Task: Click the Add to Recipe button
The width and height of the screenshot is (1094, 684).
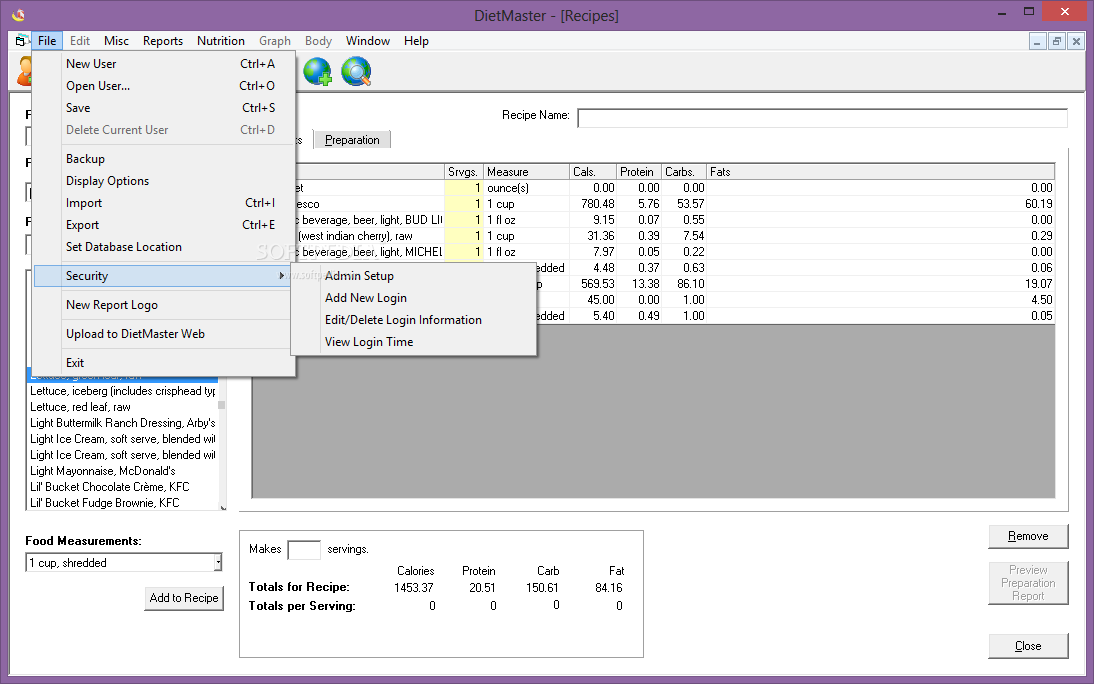Action: pyautogui.click(x=184, y=598)
